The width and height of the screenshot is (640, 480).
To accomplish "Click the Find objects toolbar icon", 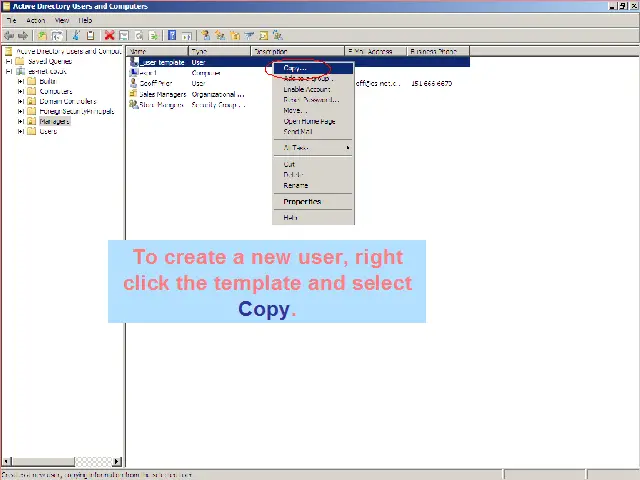I will click(x=263, y=36).
